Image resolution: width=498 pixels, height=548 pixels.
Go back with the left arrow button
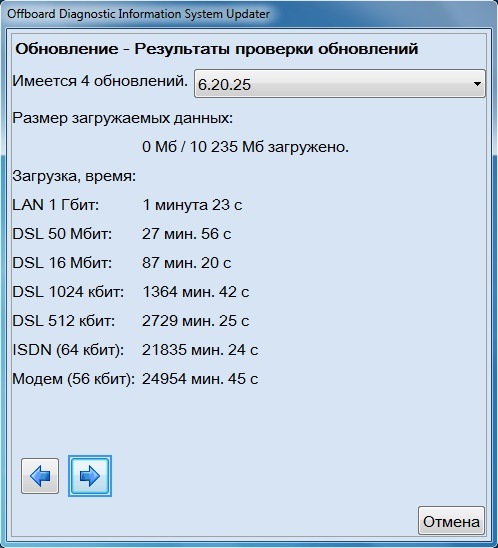(40, 476)
